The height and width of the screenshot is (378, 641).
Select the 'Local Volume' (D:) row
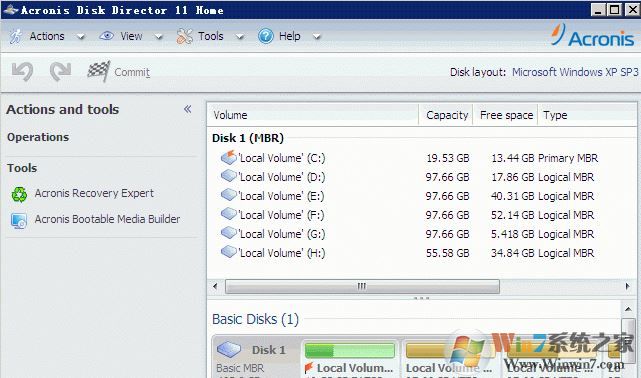pyautogui.click(x=421, y=177)
